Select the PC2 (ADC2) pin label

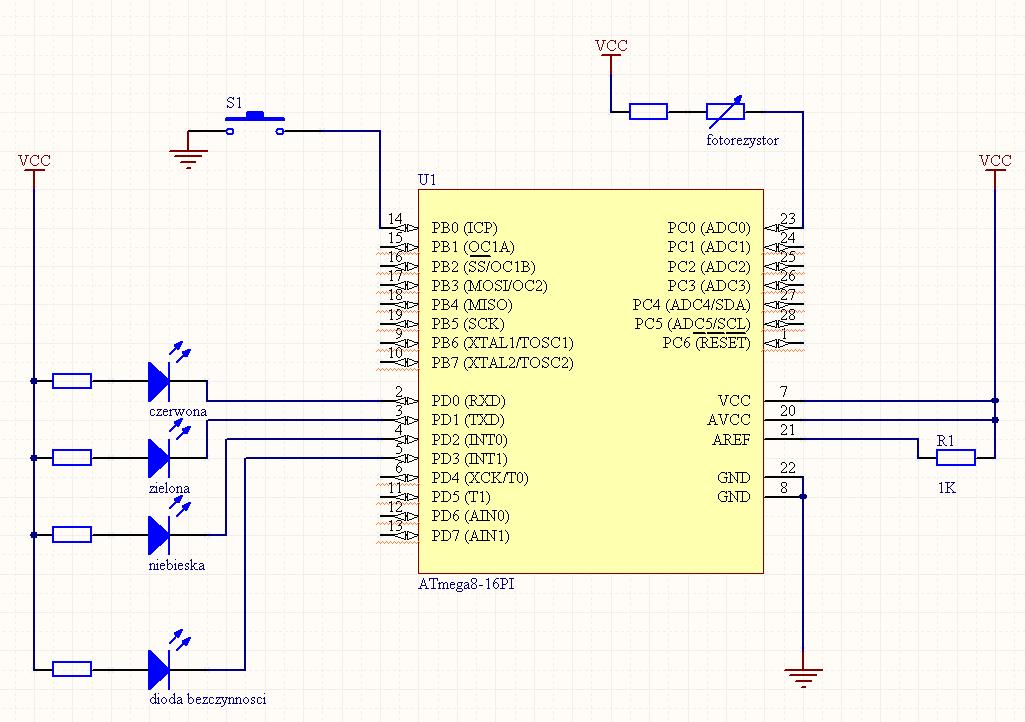[709, 267]
